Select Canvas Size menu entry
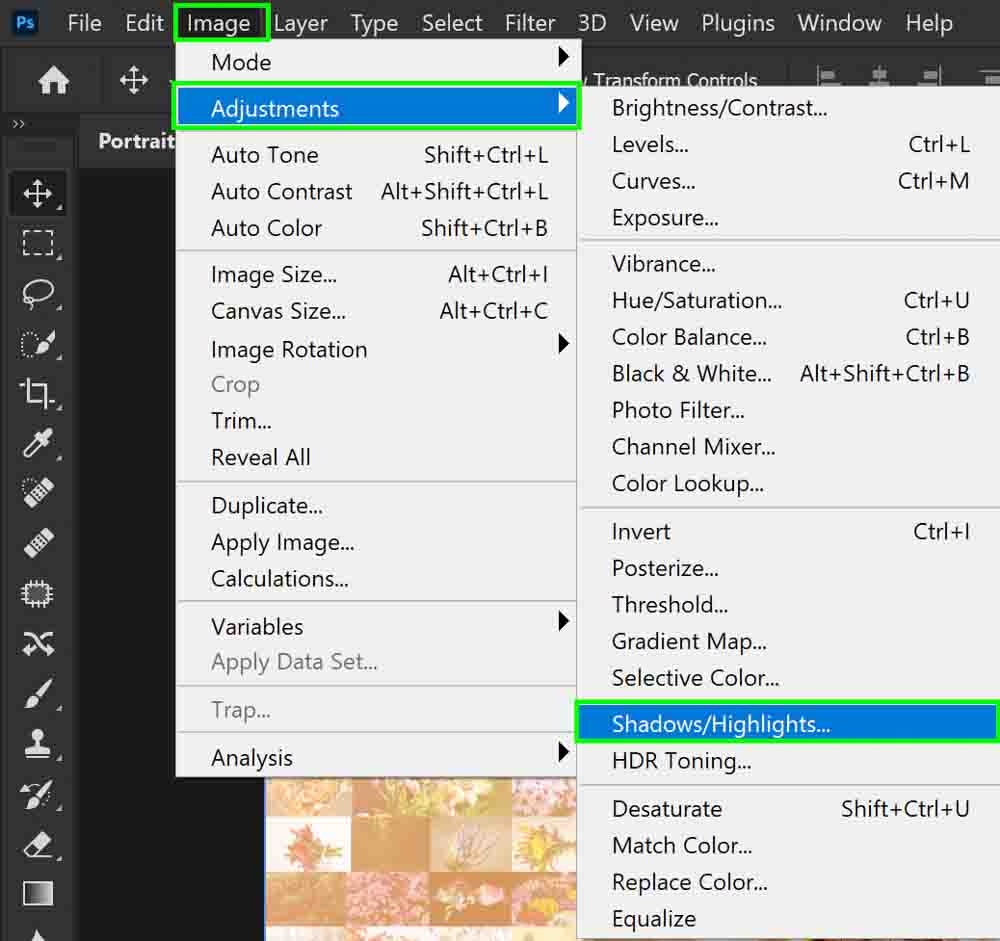The height and width of the screenshot is (941, 1000). (279, 311)
